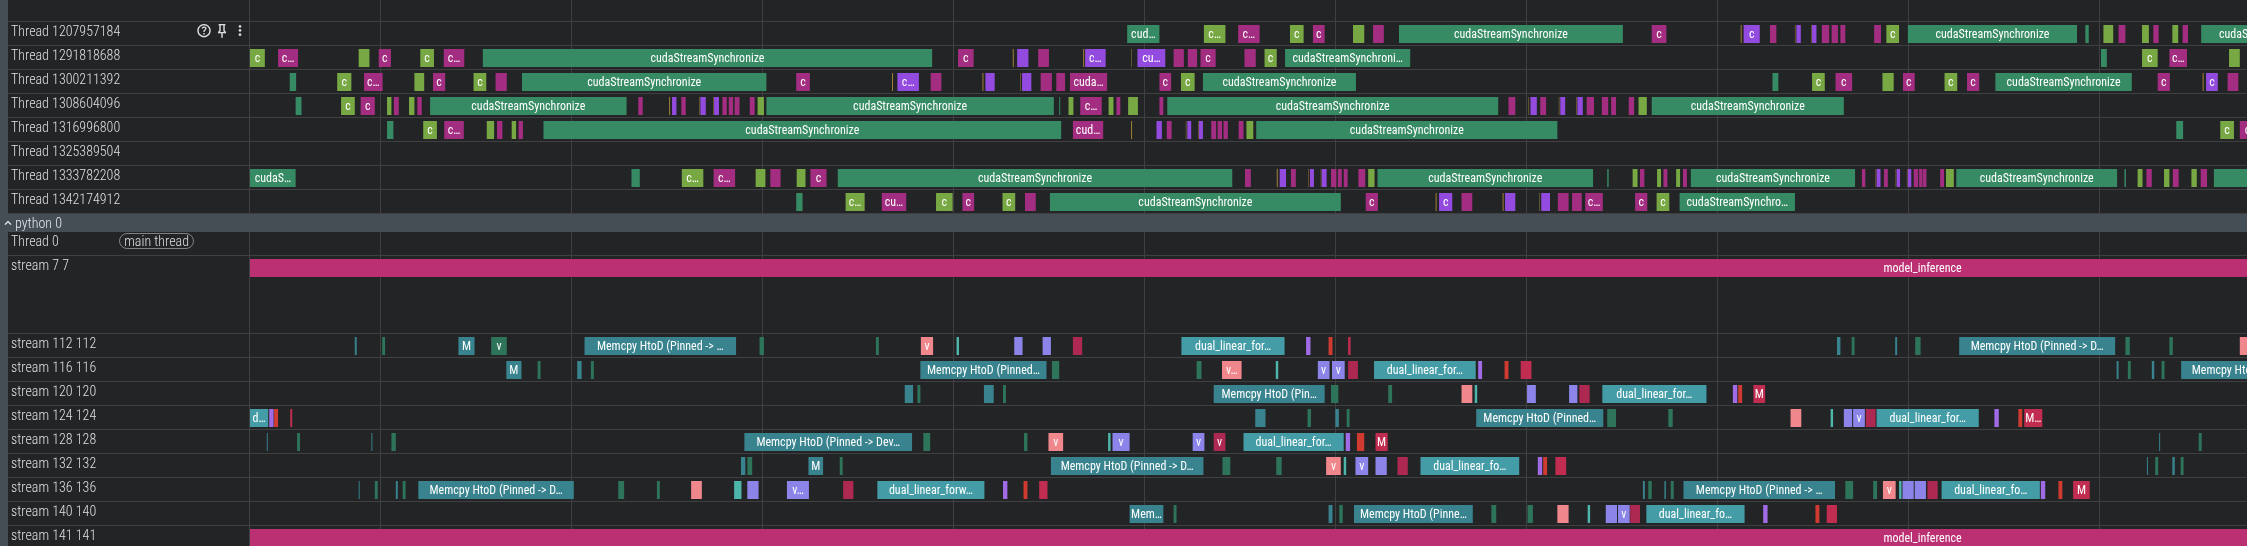Screen dimensions: 2247x546
Task: Select the "Mem..." slice on stream 140
Action: (x=1146, y=514)
